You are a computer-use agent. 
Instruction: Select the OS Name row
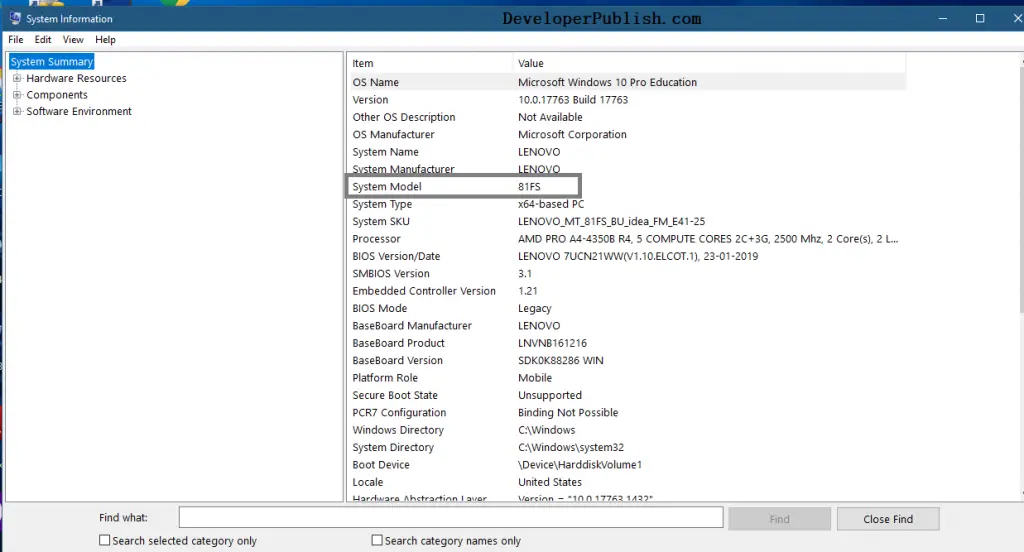[627, 82]
